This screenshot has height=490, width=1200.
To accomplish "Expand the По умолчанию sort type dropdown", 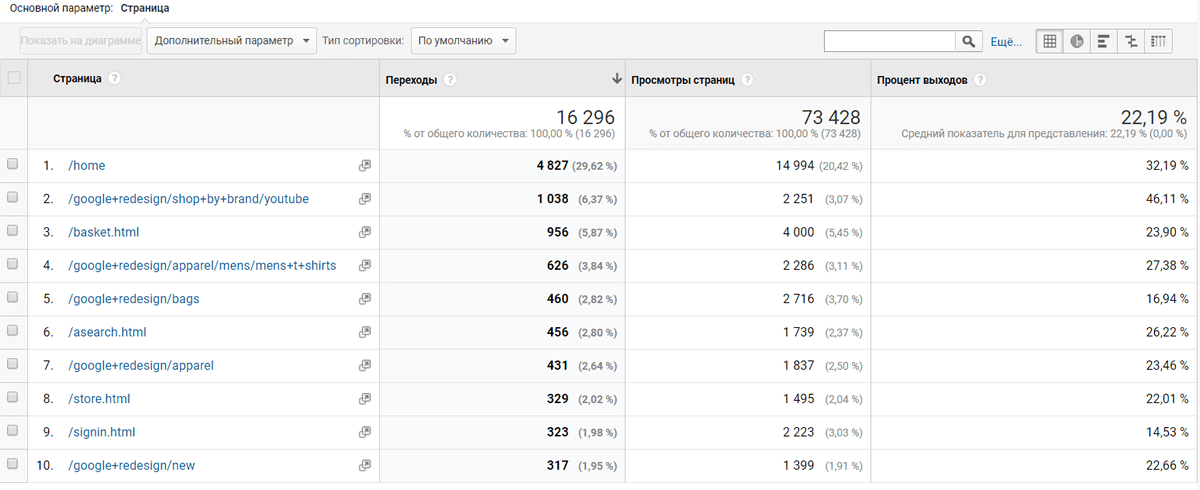I will 463,41.
